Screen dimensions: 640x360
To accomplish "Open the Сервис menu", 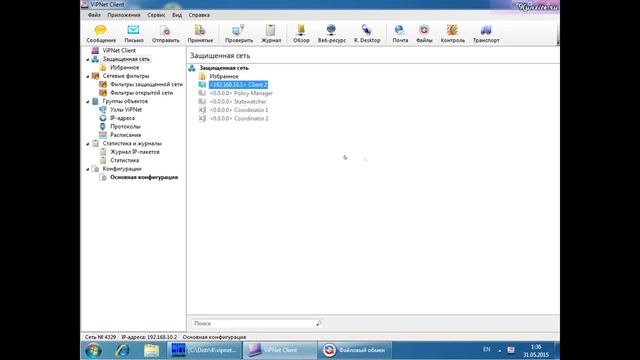I will pos(156,15).
